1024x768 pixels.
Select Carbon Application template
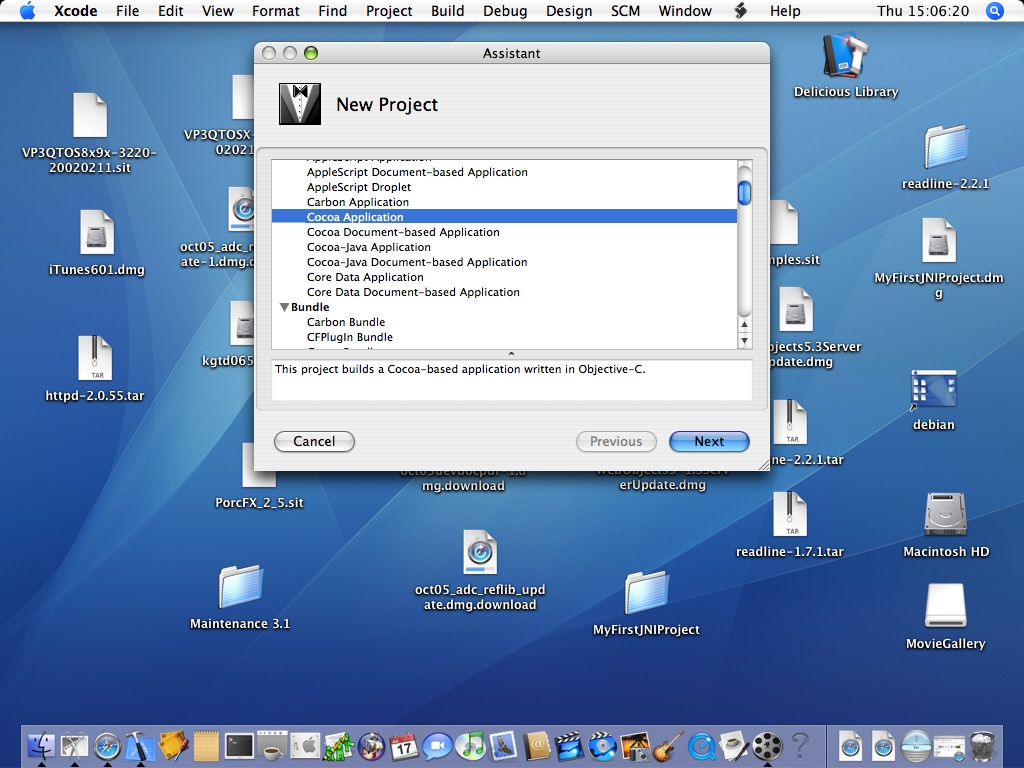tap(358, 202)
